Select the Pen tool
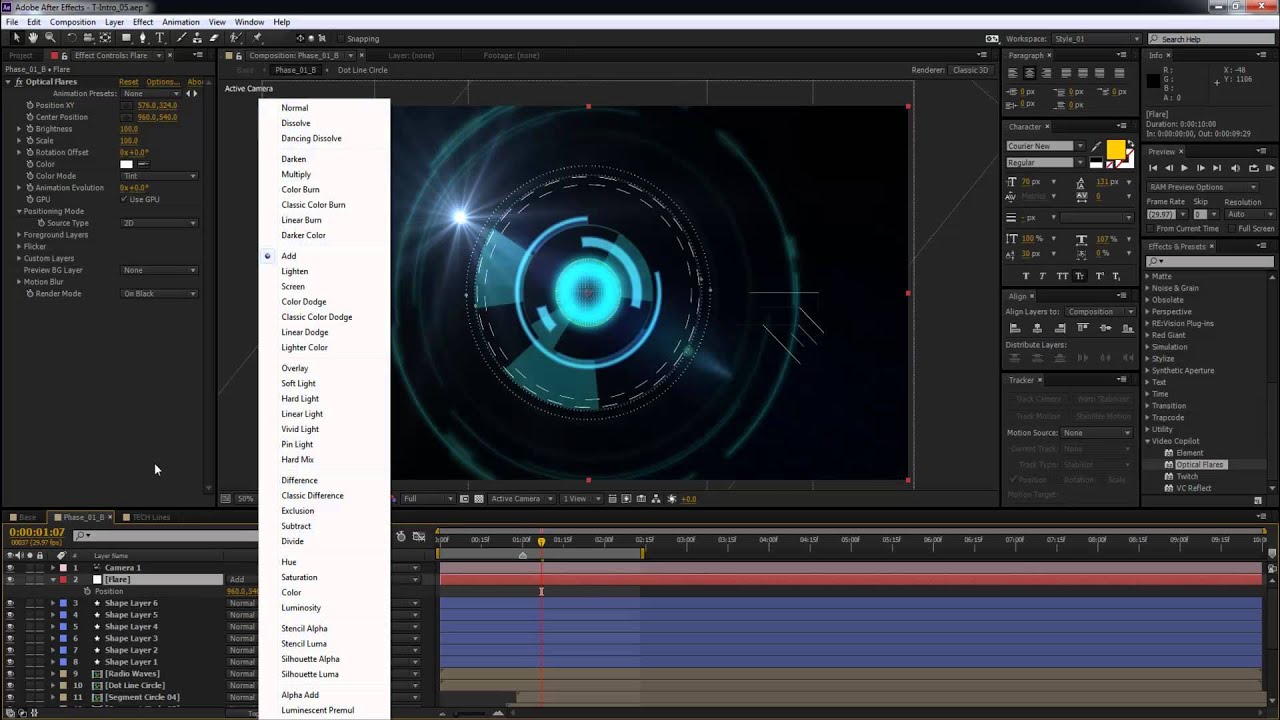Image resolution: width=1280 pixels, height=720 pixels. (x=143, y=38)
